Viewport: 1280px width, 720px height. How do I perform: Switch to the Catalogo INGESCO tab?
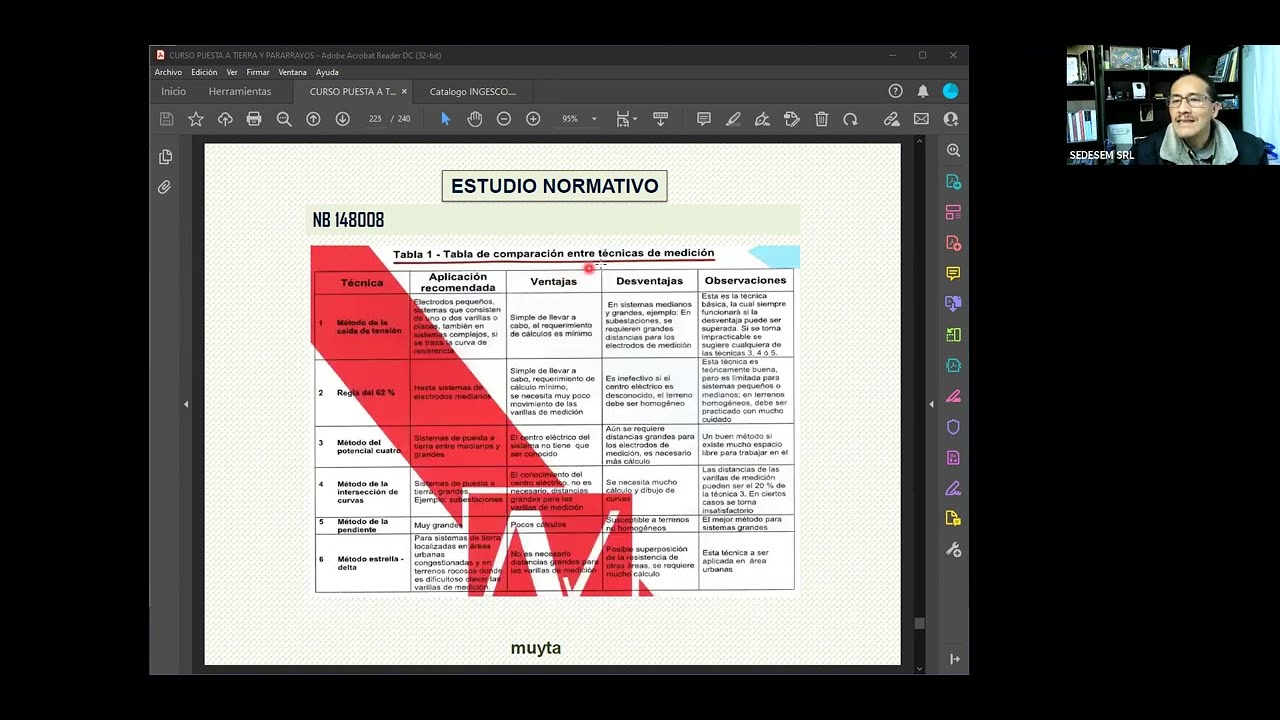coord(473,91)
